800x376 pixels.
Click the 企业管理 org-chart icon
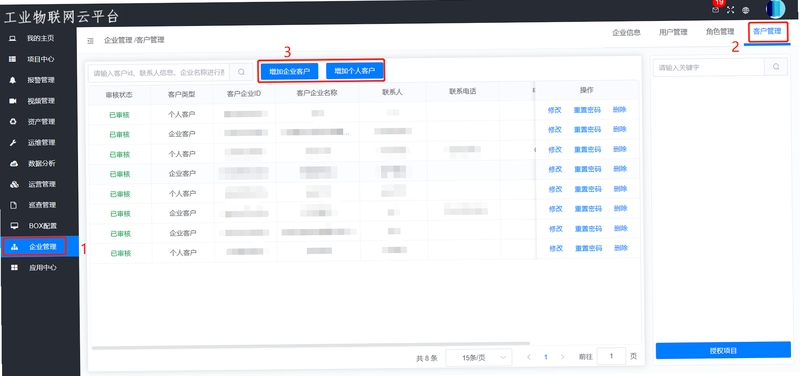click(x=14, y=247)
